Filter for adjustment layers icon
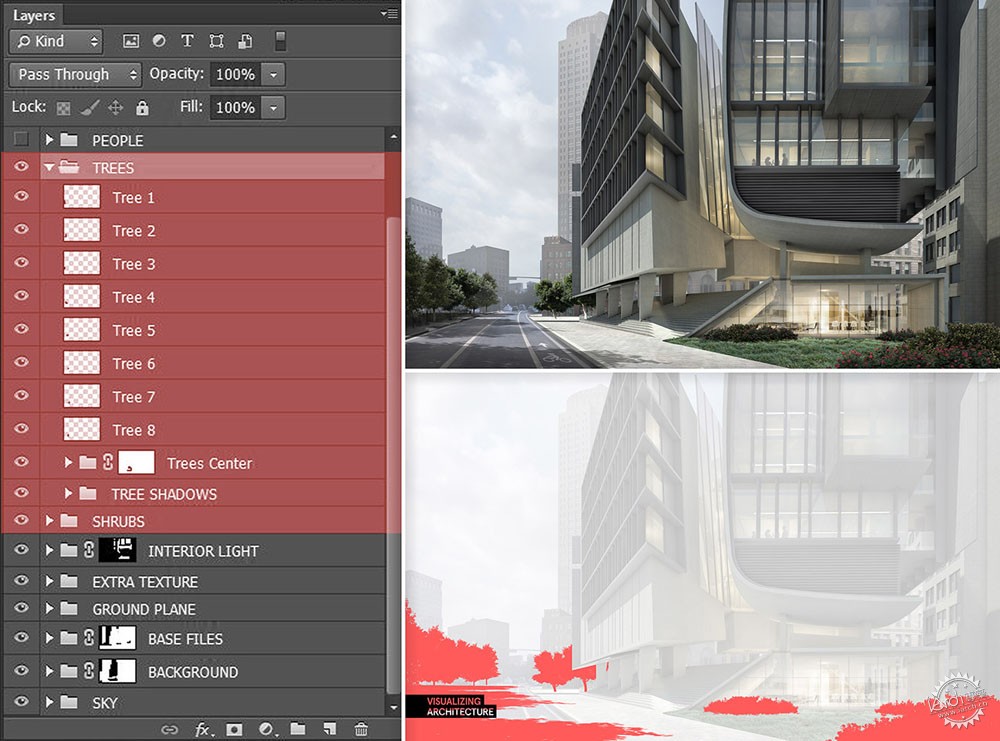Screen dimensions: 1000x741 (x=159, y=41)
